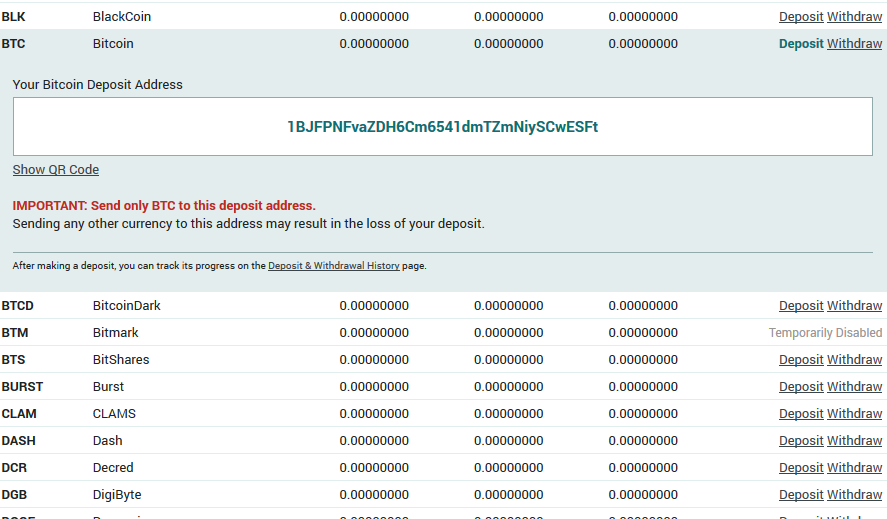Open Withdraw for CLAMS
Image resolution: width=887 pixels, height=519 pixels.
tap(854, 414)
